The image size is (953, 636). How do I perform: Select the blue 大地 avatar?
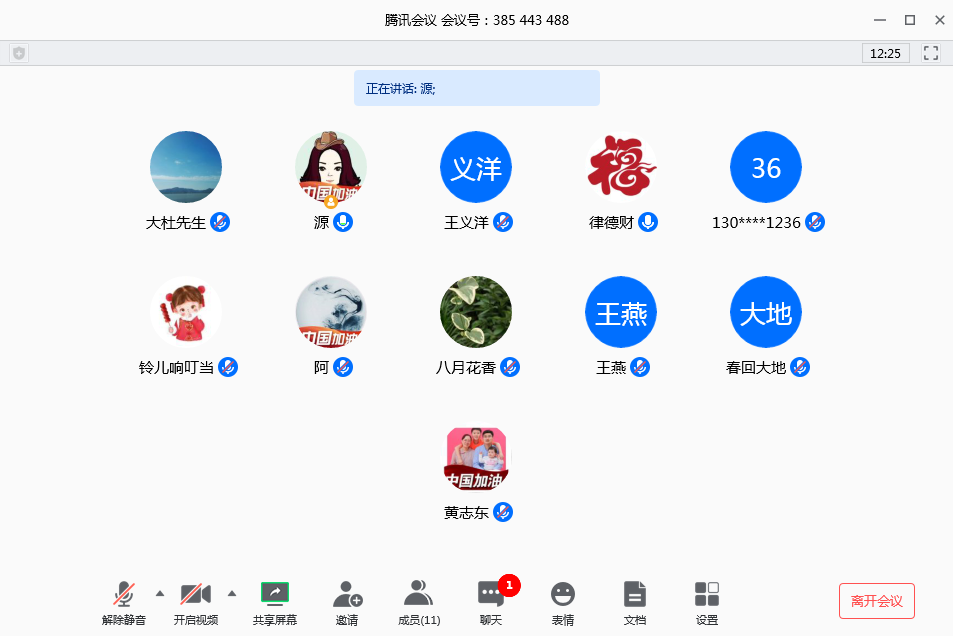point(766,312)
